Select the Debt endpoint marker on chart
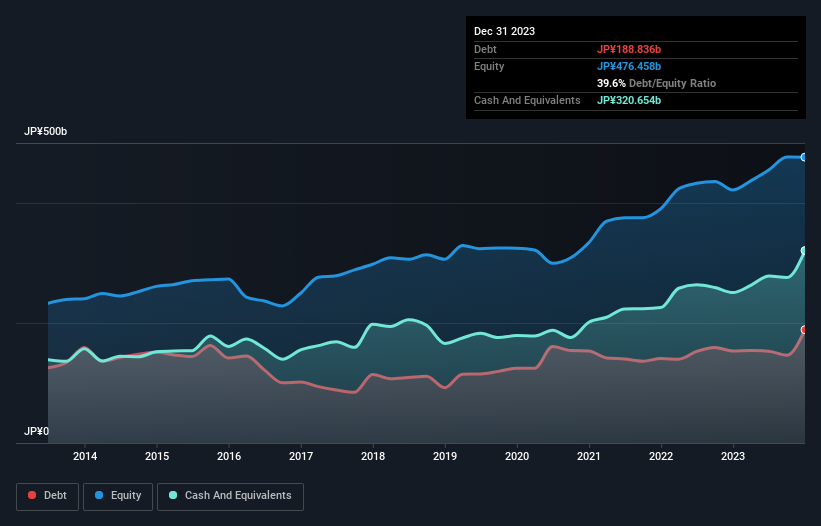Image resolution: width=821 pixels, height=526 pixels. [x=804, y=330]
